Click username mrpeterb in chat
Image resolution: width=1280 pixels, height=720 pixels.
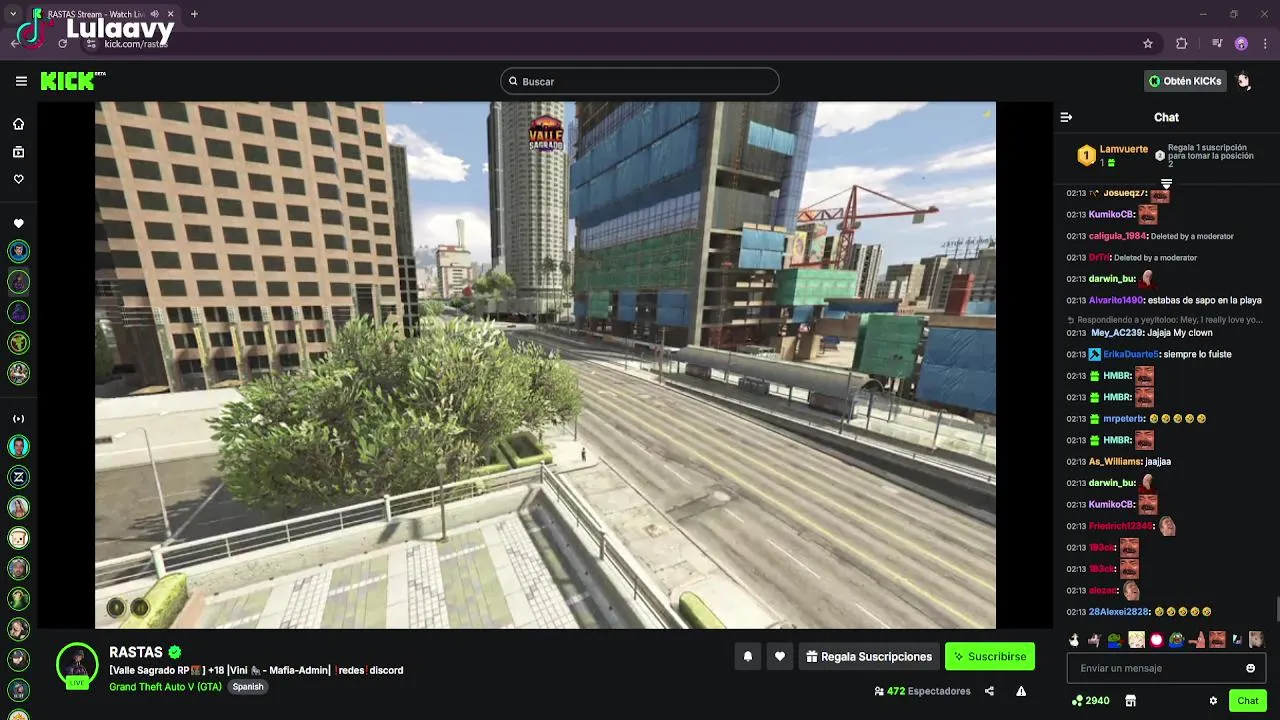tap(1122, 418)
